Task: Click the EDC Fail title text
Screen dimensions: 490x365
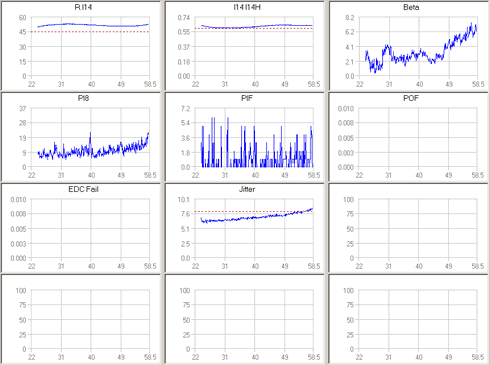Action: click(83, 189)
